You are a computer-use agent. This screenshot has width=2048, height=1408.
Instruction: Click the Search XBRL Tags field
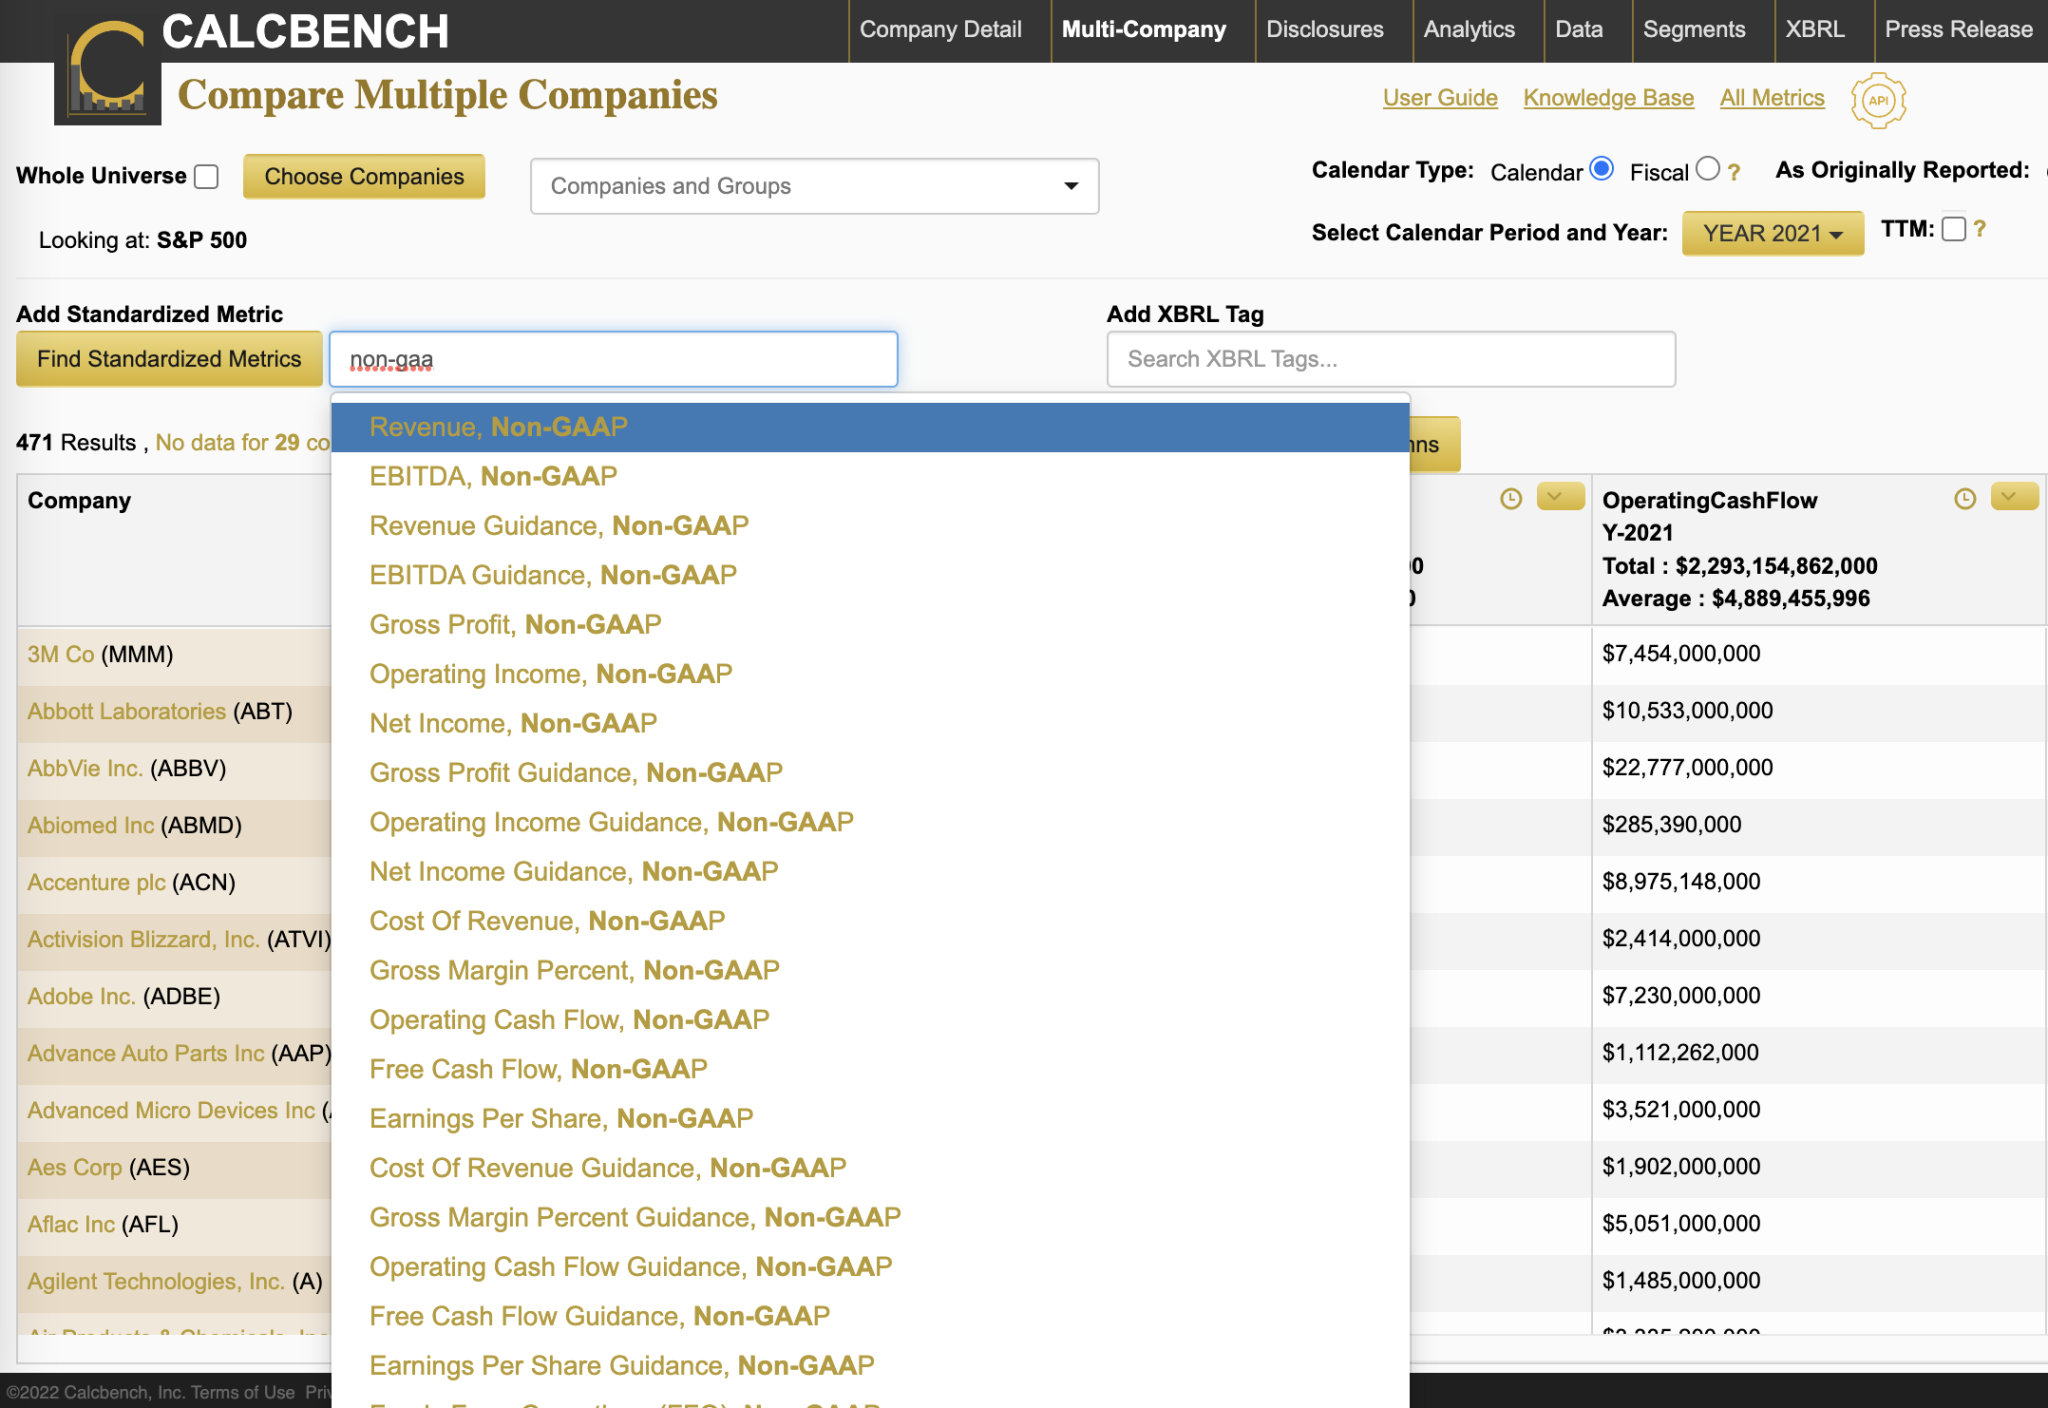point(1390,359)
